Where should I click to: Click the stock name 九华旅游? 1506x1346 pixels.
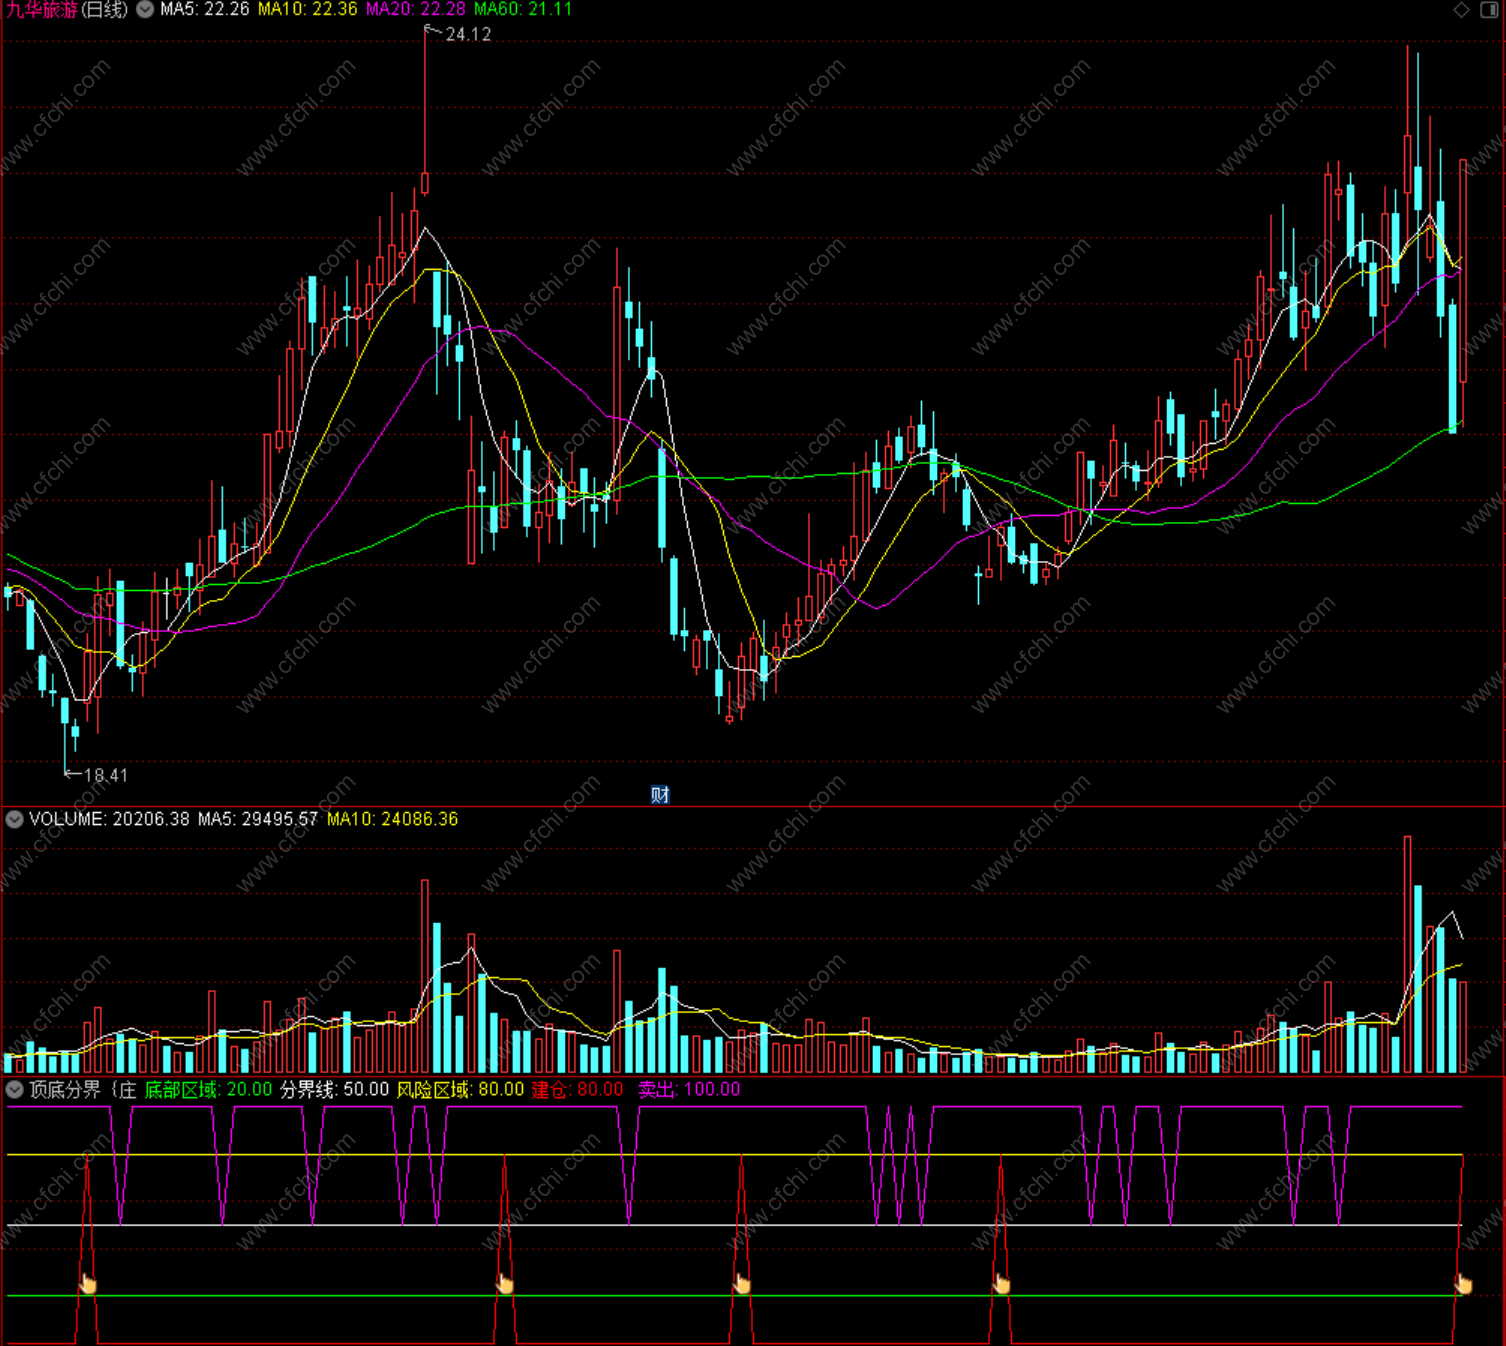pos(42,10)
